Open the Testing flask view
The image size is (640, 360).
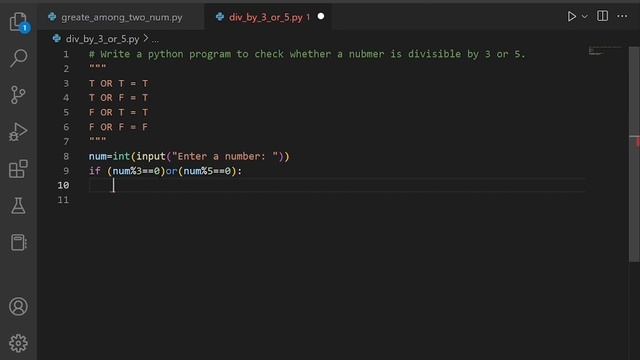pyautogui.click(x=18, y=206)
